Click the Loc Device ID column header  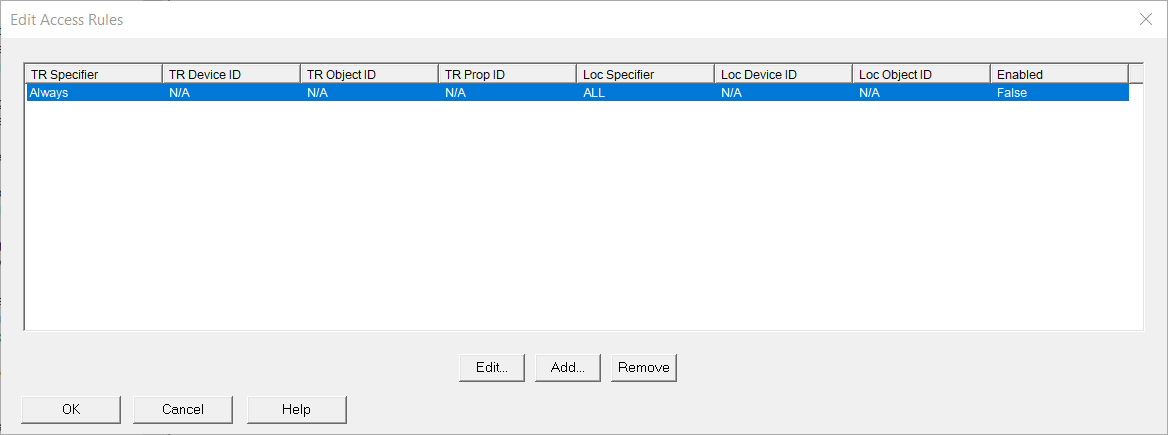click(783, 74)
